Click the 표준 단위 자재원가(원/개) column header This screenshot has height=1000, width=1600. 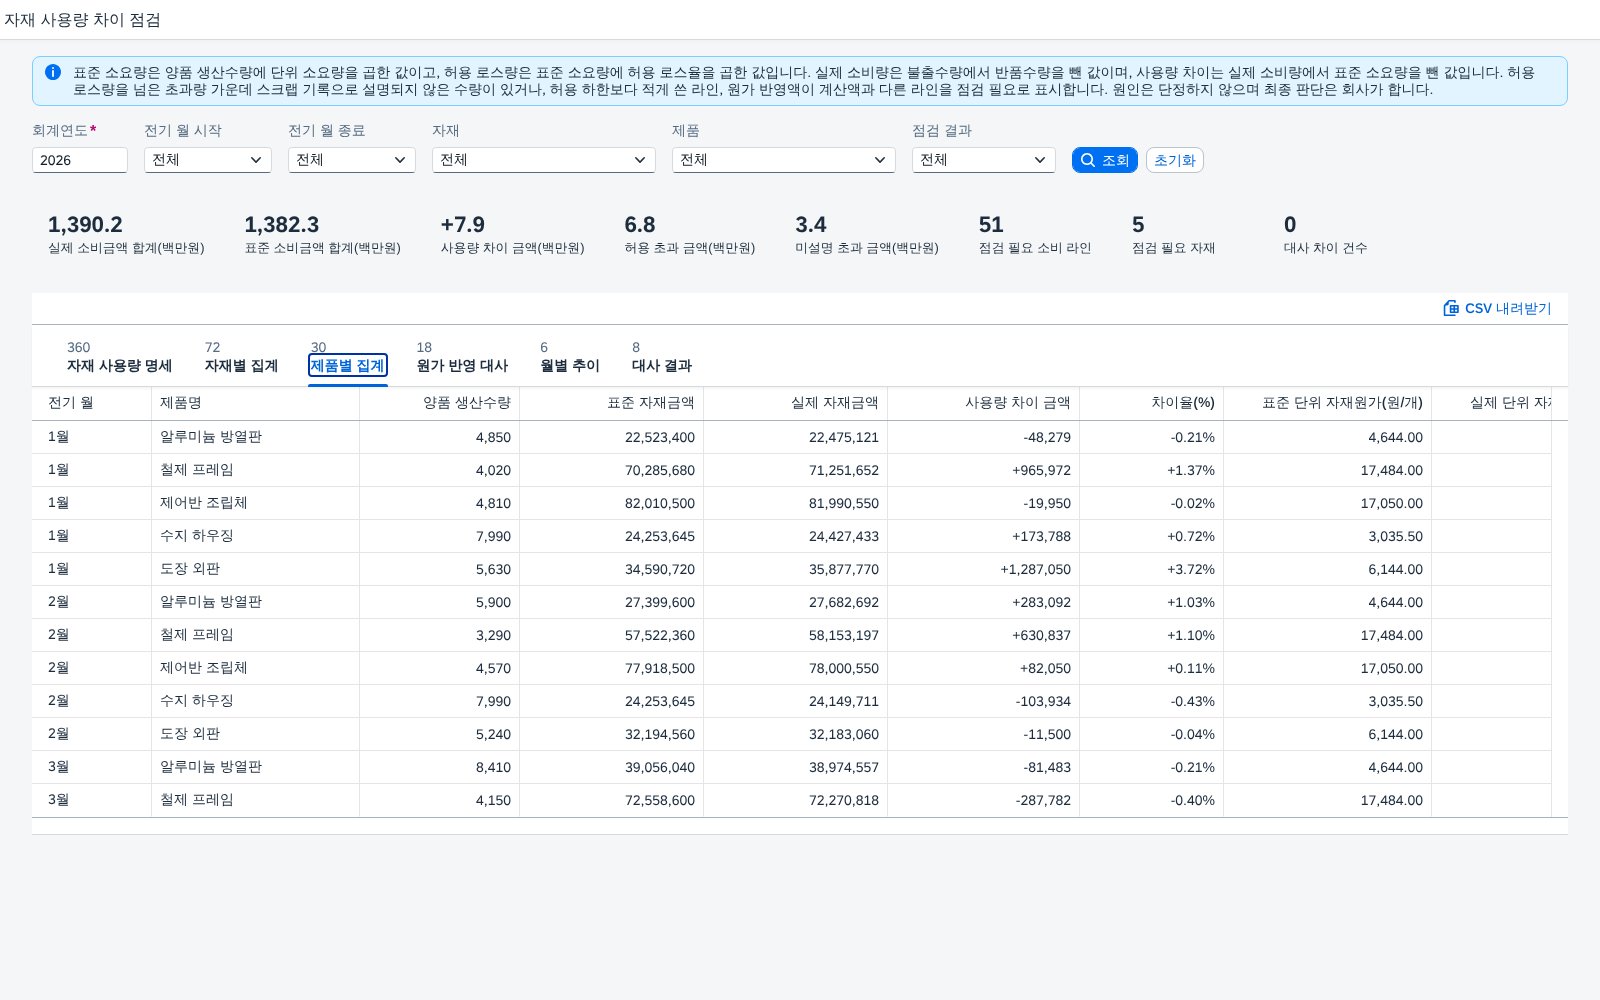(x=1328, y=403)
